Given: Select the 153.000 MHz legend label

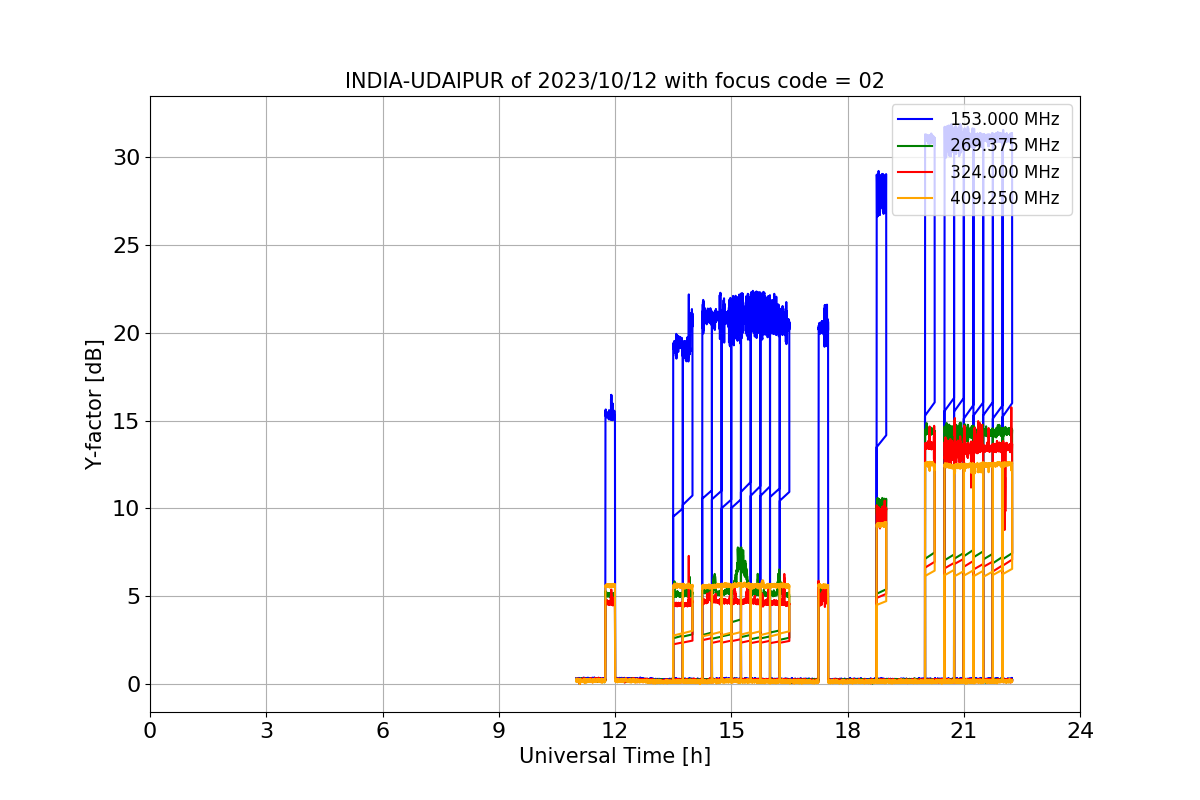Looking at the screenshot, I should (x=1004, y=119).
